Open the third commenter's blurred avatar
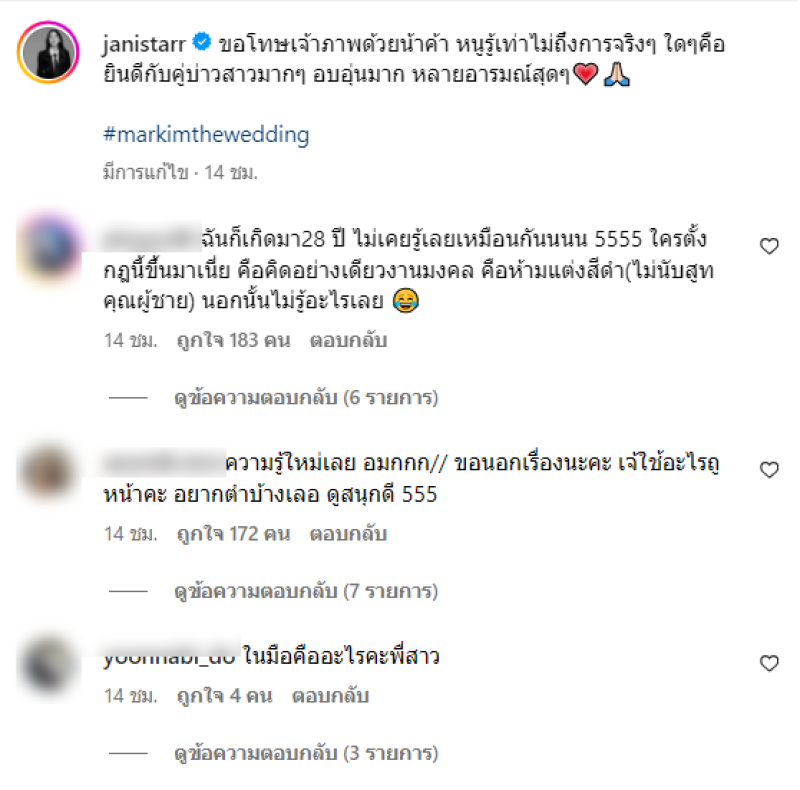Screen dimensions: 800x790 pos(49,664)
